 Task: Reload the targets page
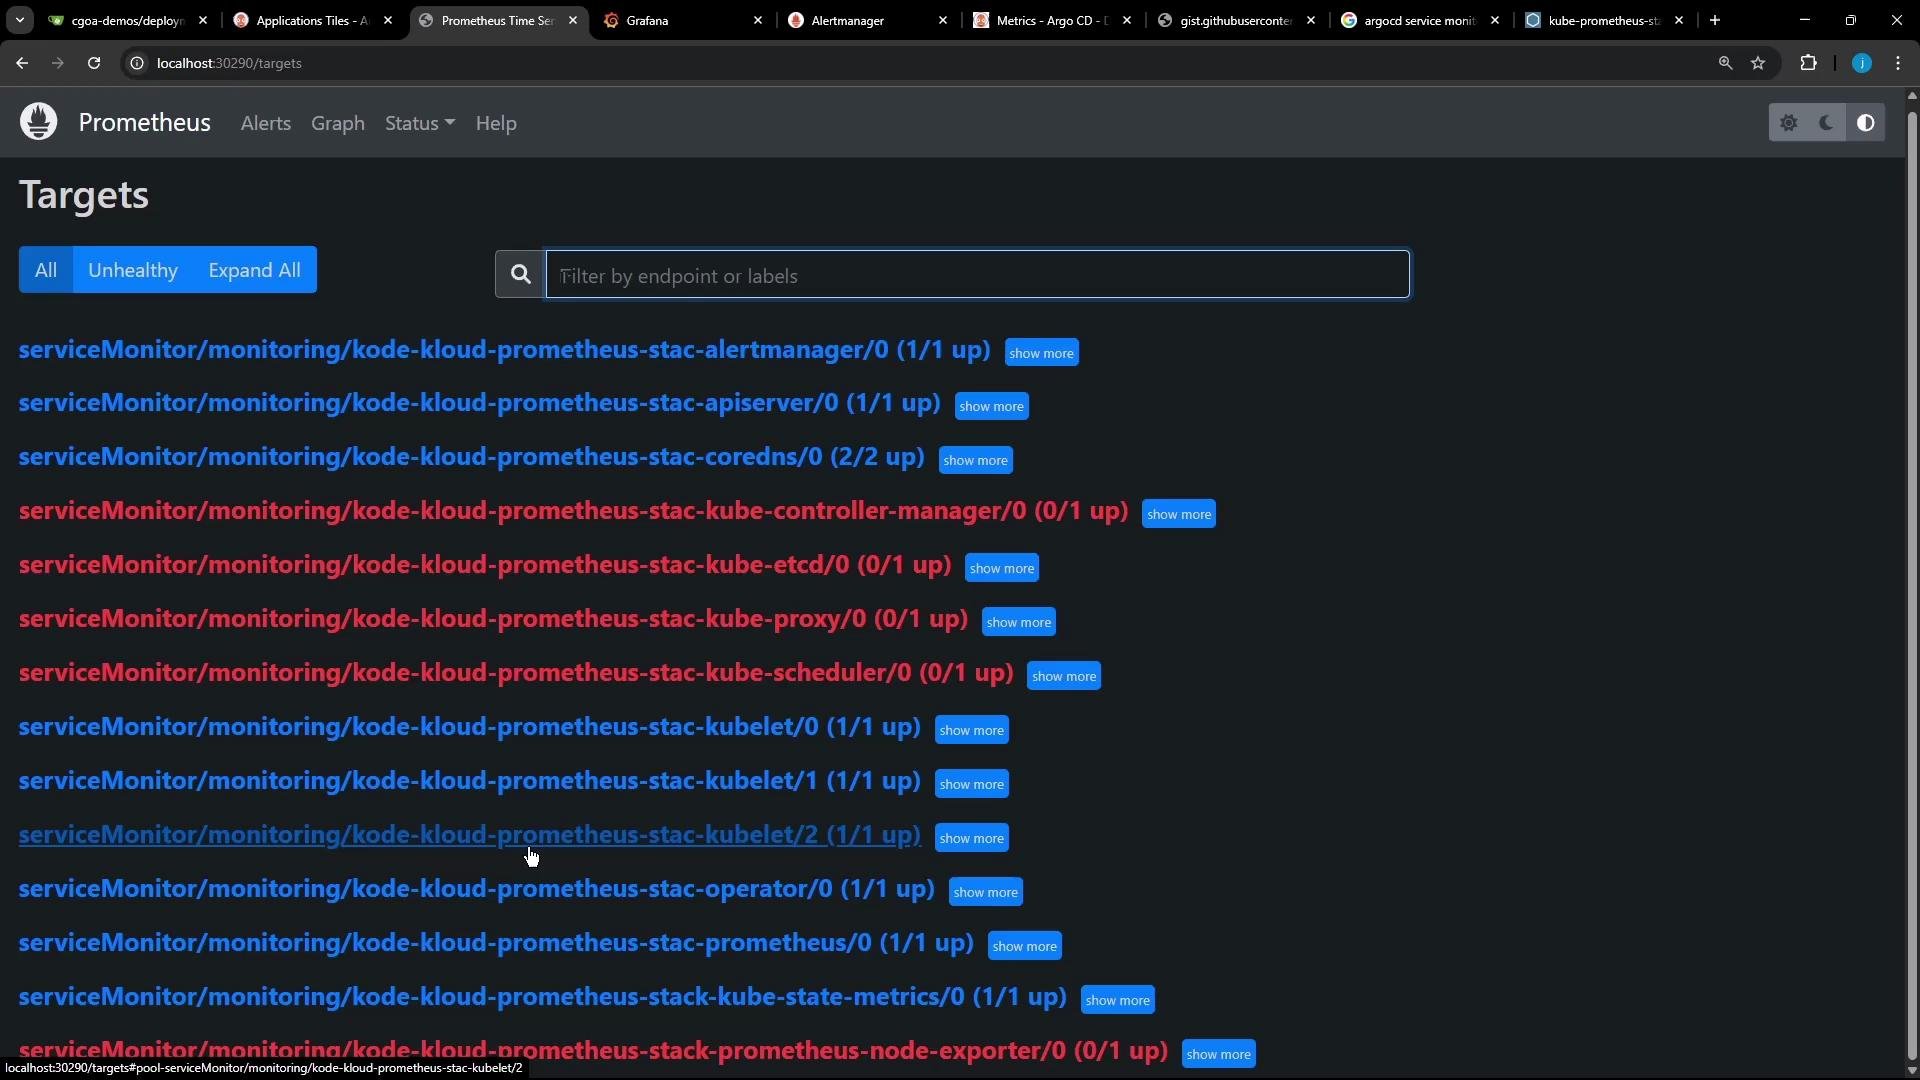tap(94, 63)
